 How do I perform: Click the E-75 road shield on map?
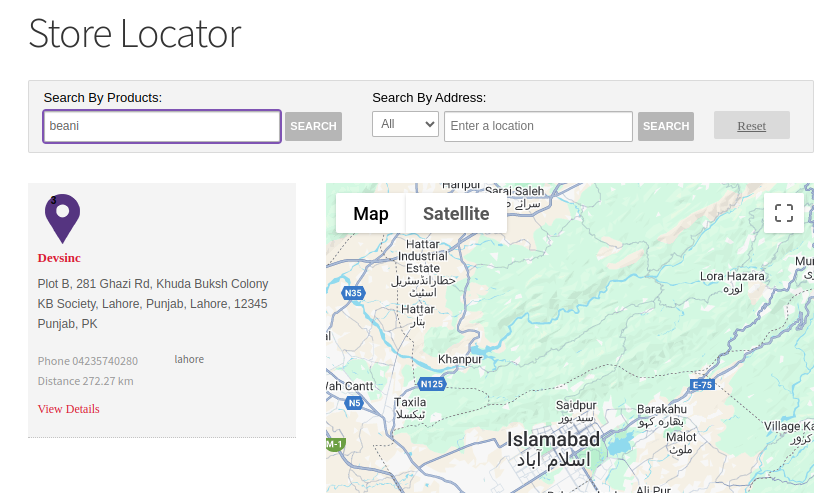[x=702, y=385]
